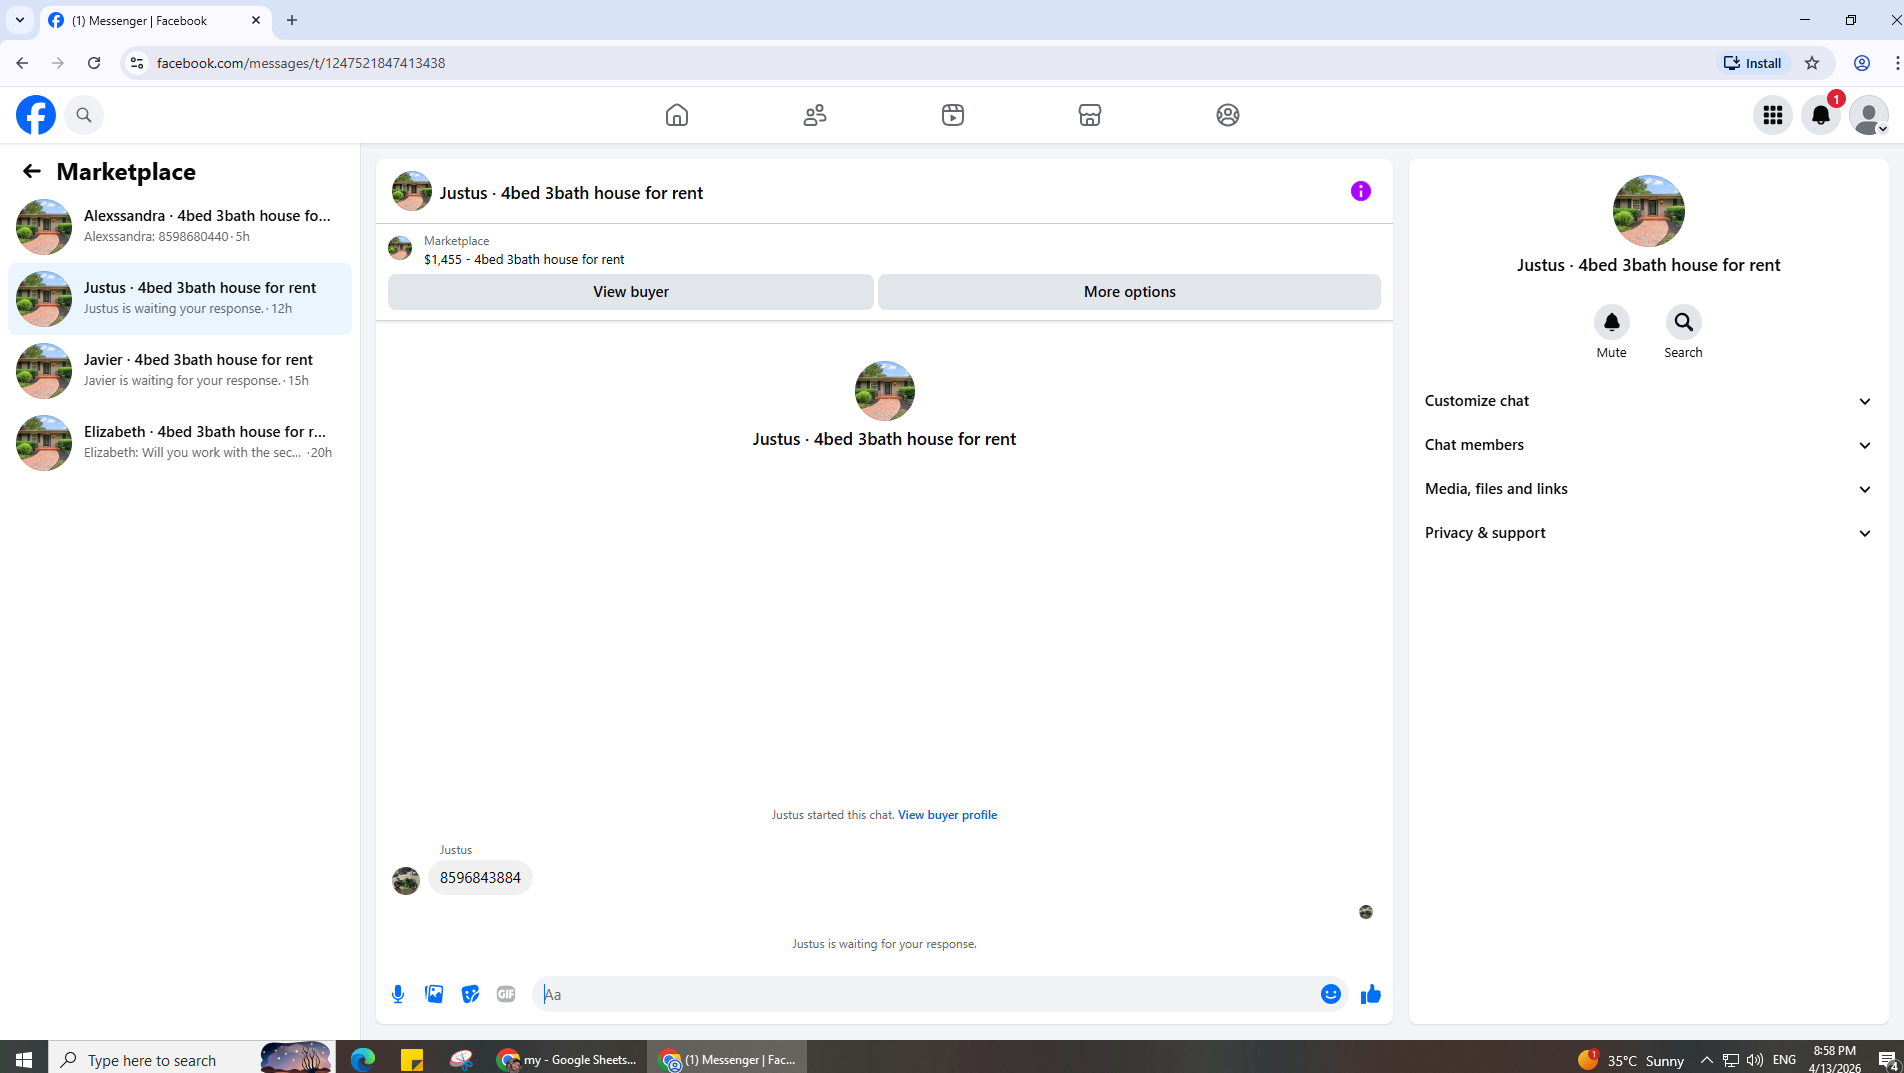The height and width of the screenshot is (1073, 1904).
Task: Choose a GIF icon
Action: coord(506,994)
